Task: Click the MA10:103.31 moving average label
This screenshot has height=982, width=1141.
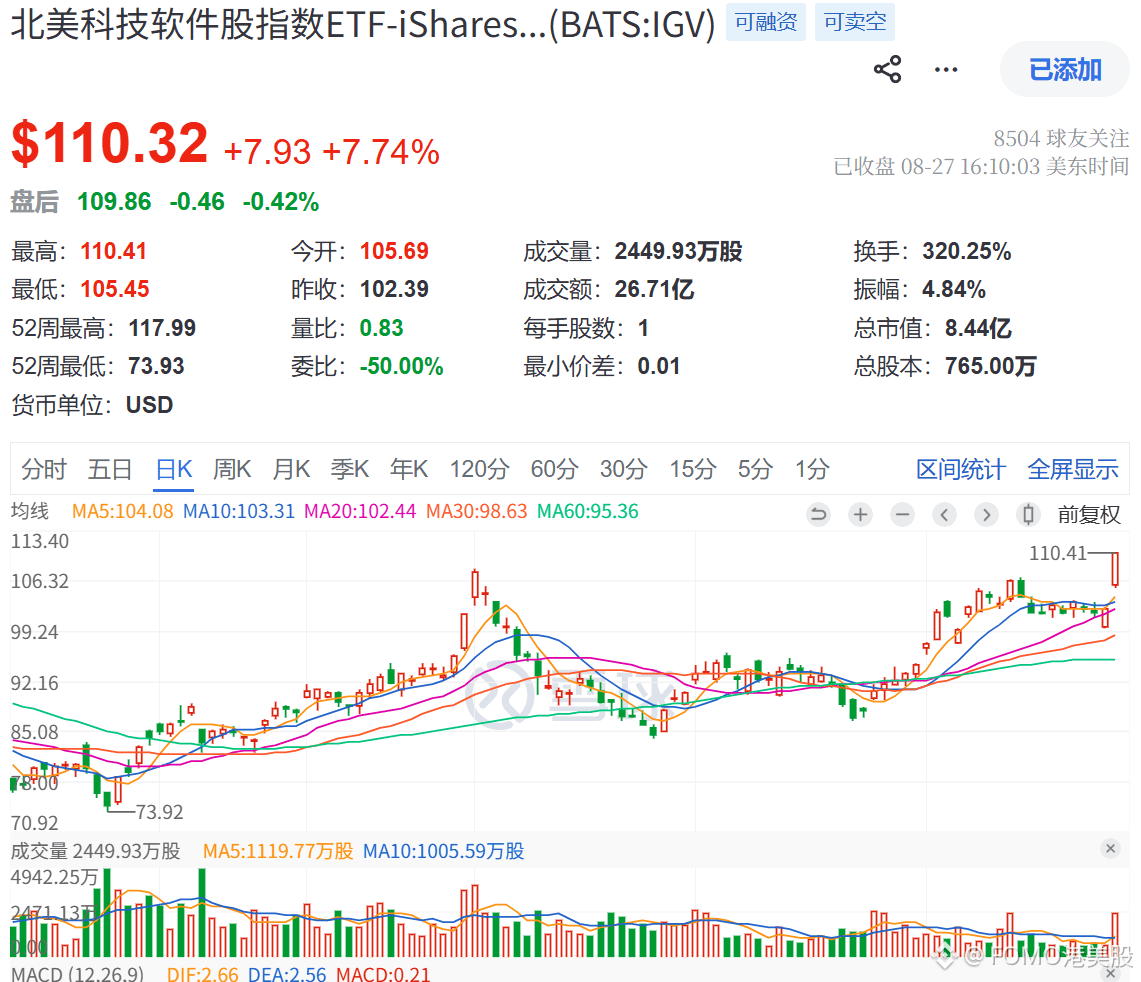Action: [239, 511]
